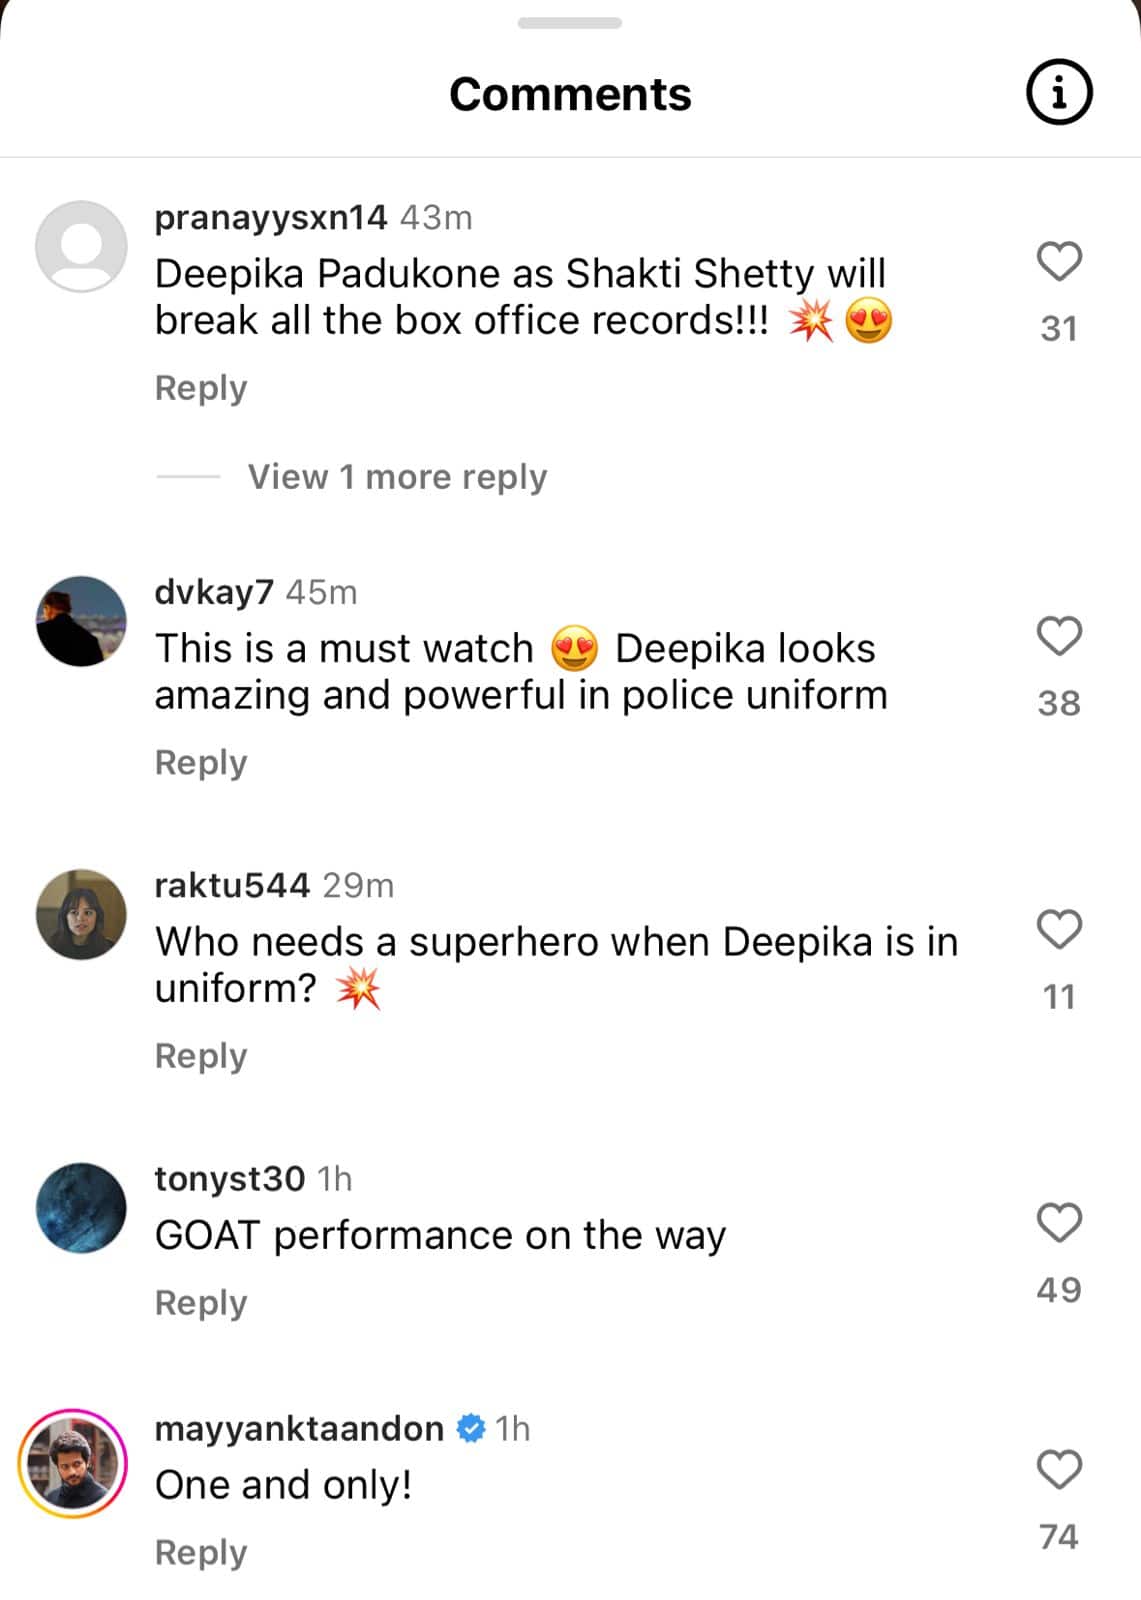
Task: Reply to tonyst30's comment
Action: 200,1303
